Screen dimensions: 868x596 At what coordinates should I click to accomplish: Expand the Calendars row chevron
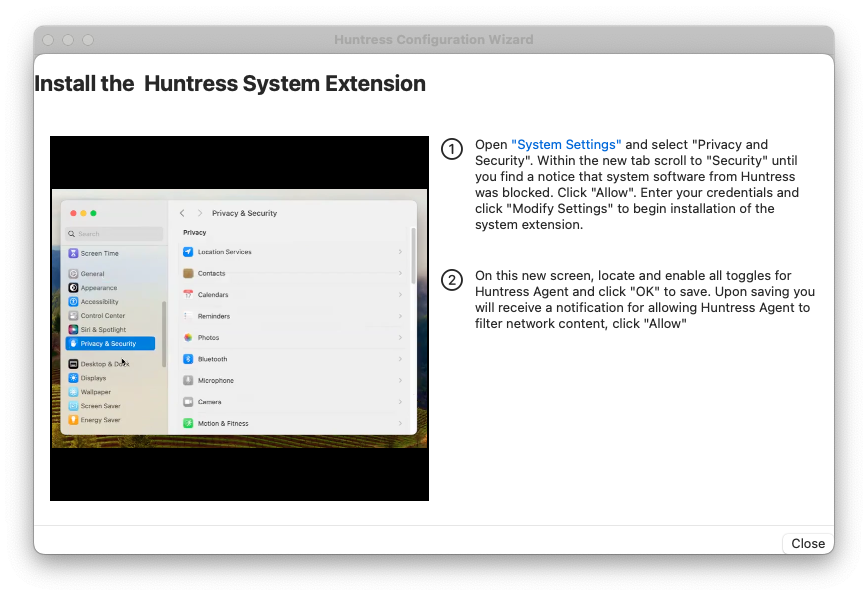(400, 294)
